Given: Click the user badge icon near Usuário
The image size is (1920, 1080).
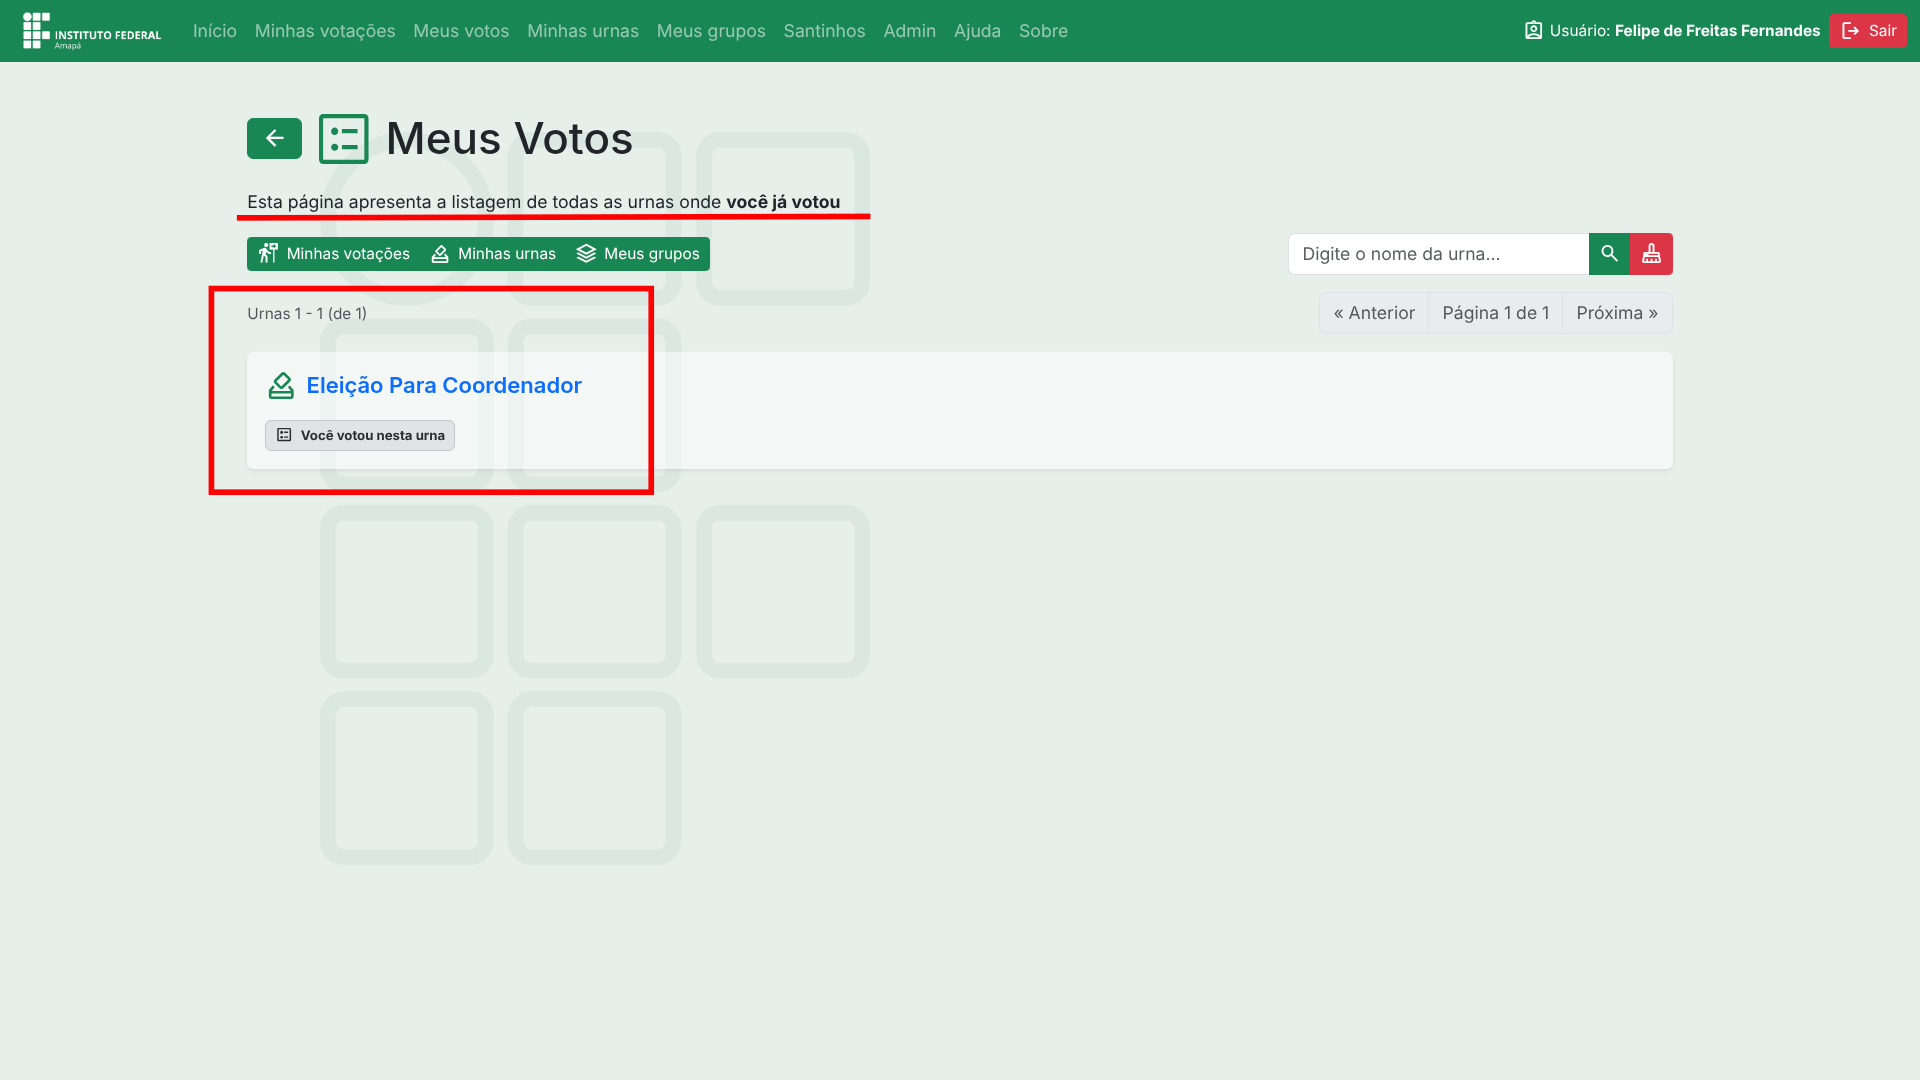Looking at the screenshot, I should coord(1533,31).
